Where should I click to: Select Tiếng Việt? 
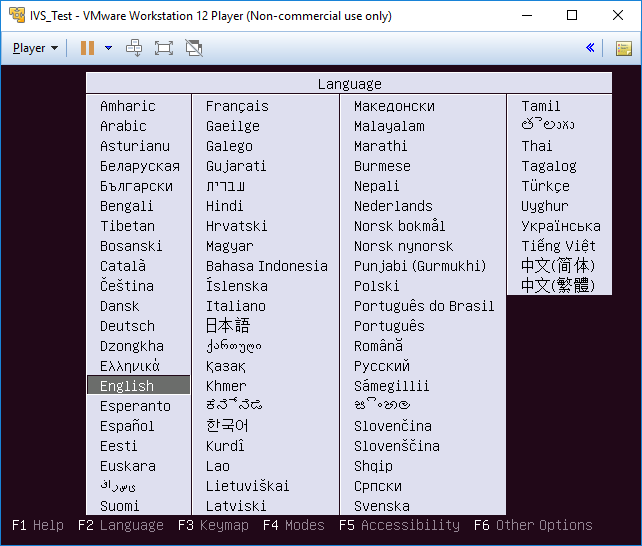click(558, 246)
